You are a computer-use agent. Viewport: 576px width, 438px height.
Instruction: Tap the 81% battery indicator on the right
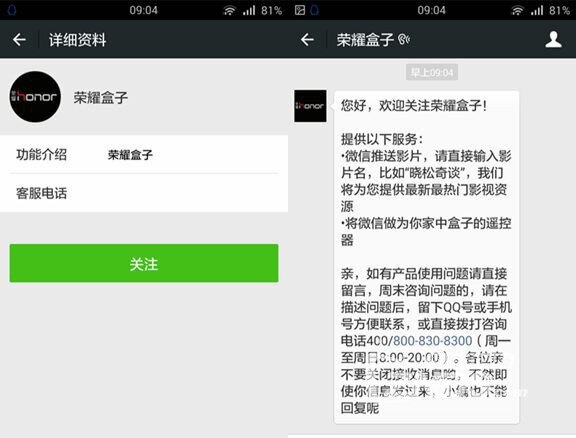coord(559,10)
